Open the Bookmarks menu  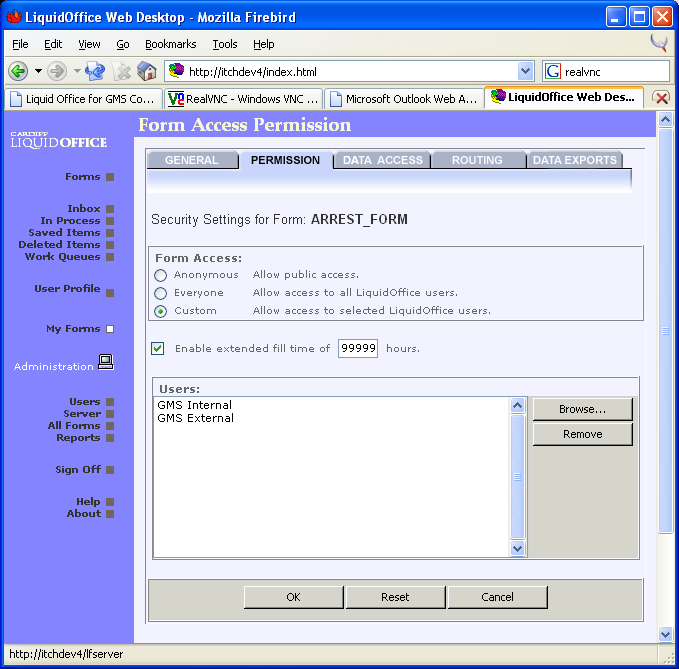(x=170, y=44)
